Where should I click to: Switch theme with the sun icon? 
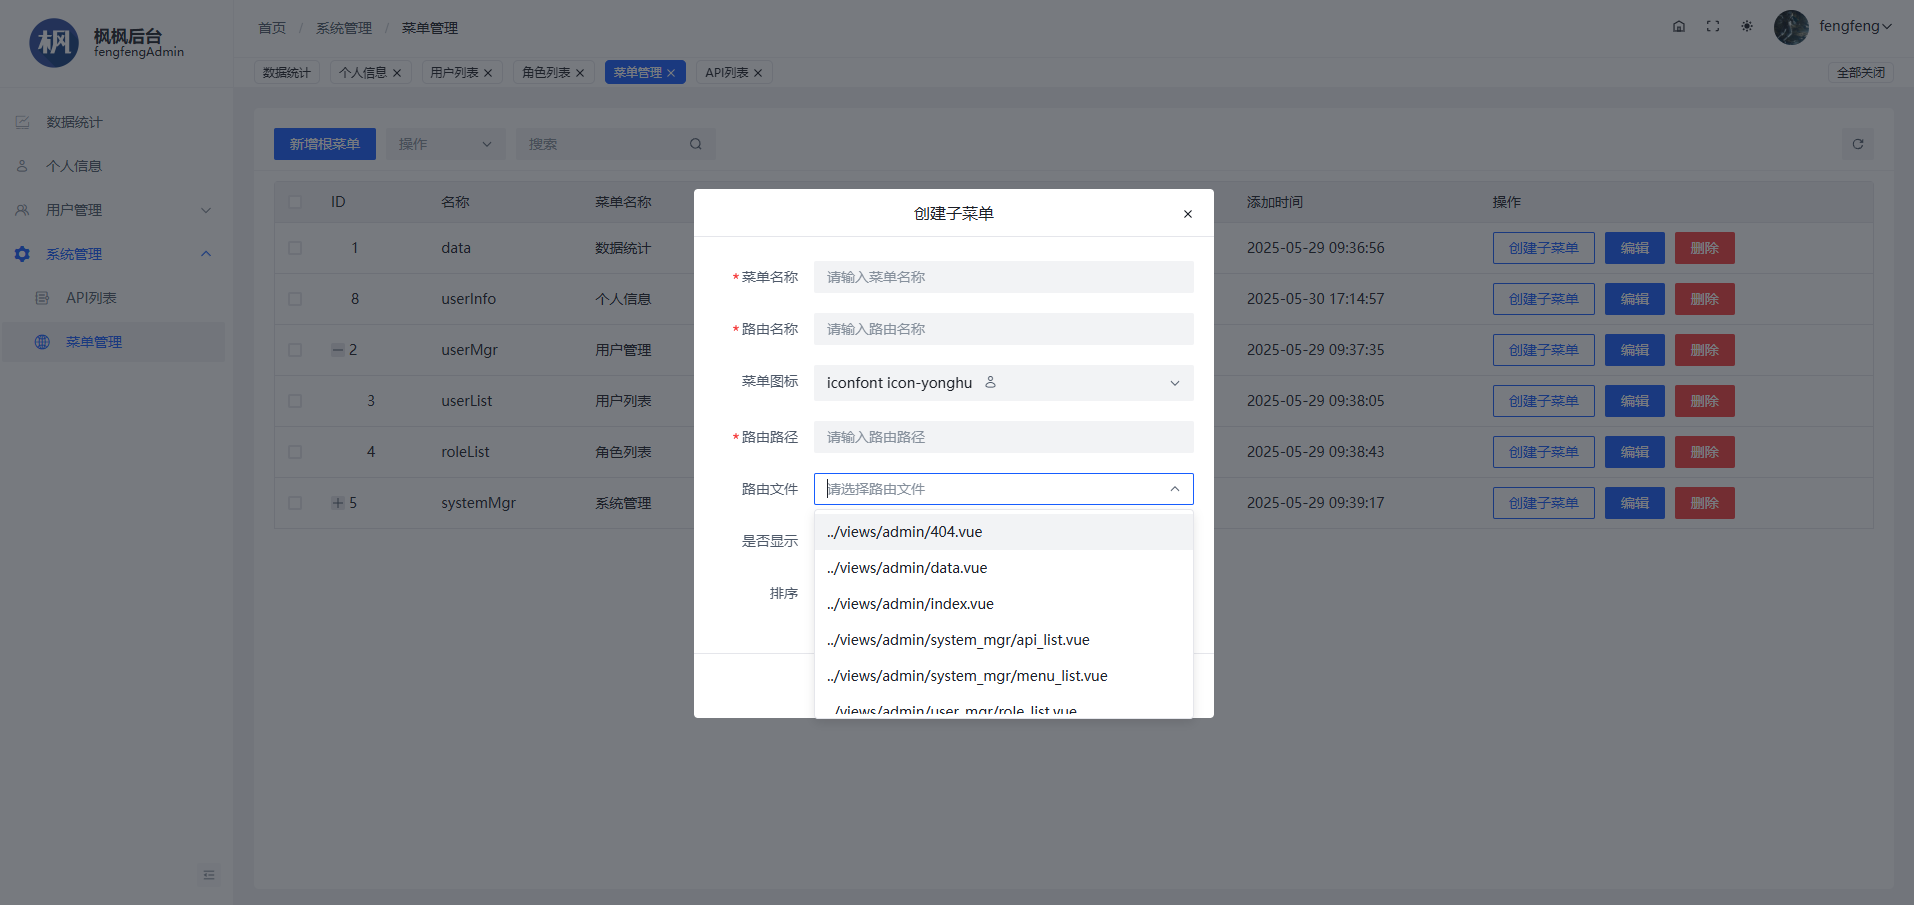pos(1746,27)
